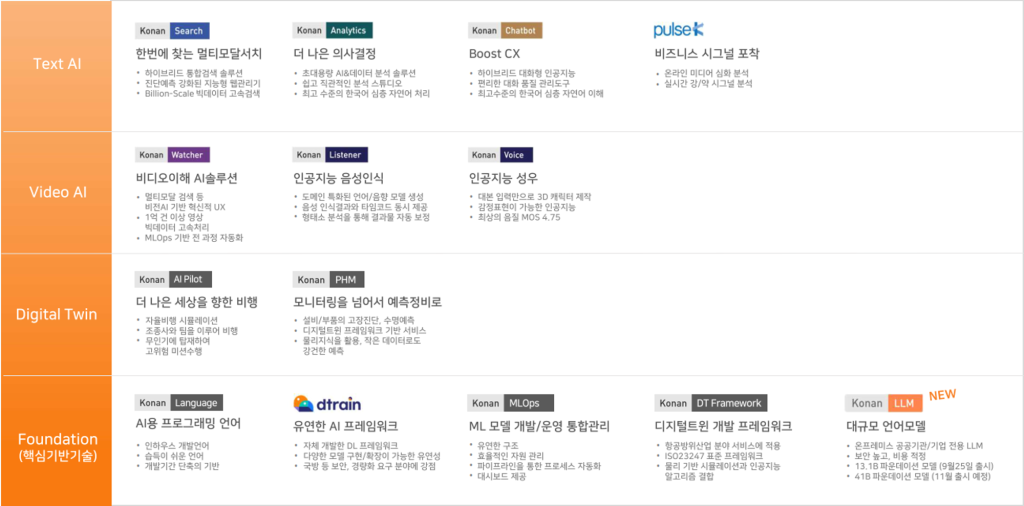
Task: Click the text 디지털트윈 프레임워크 기반 서비스
Action: pyautogui.click(x=364, y=331)
